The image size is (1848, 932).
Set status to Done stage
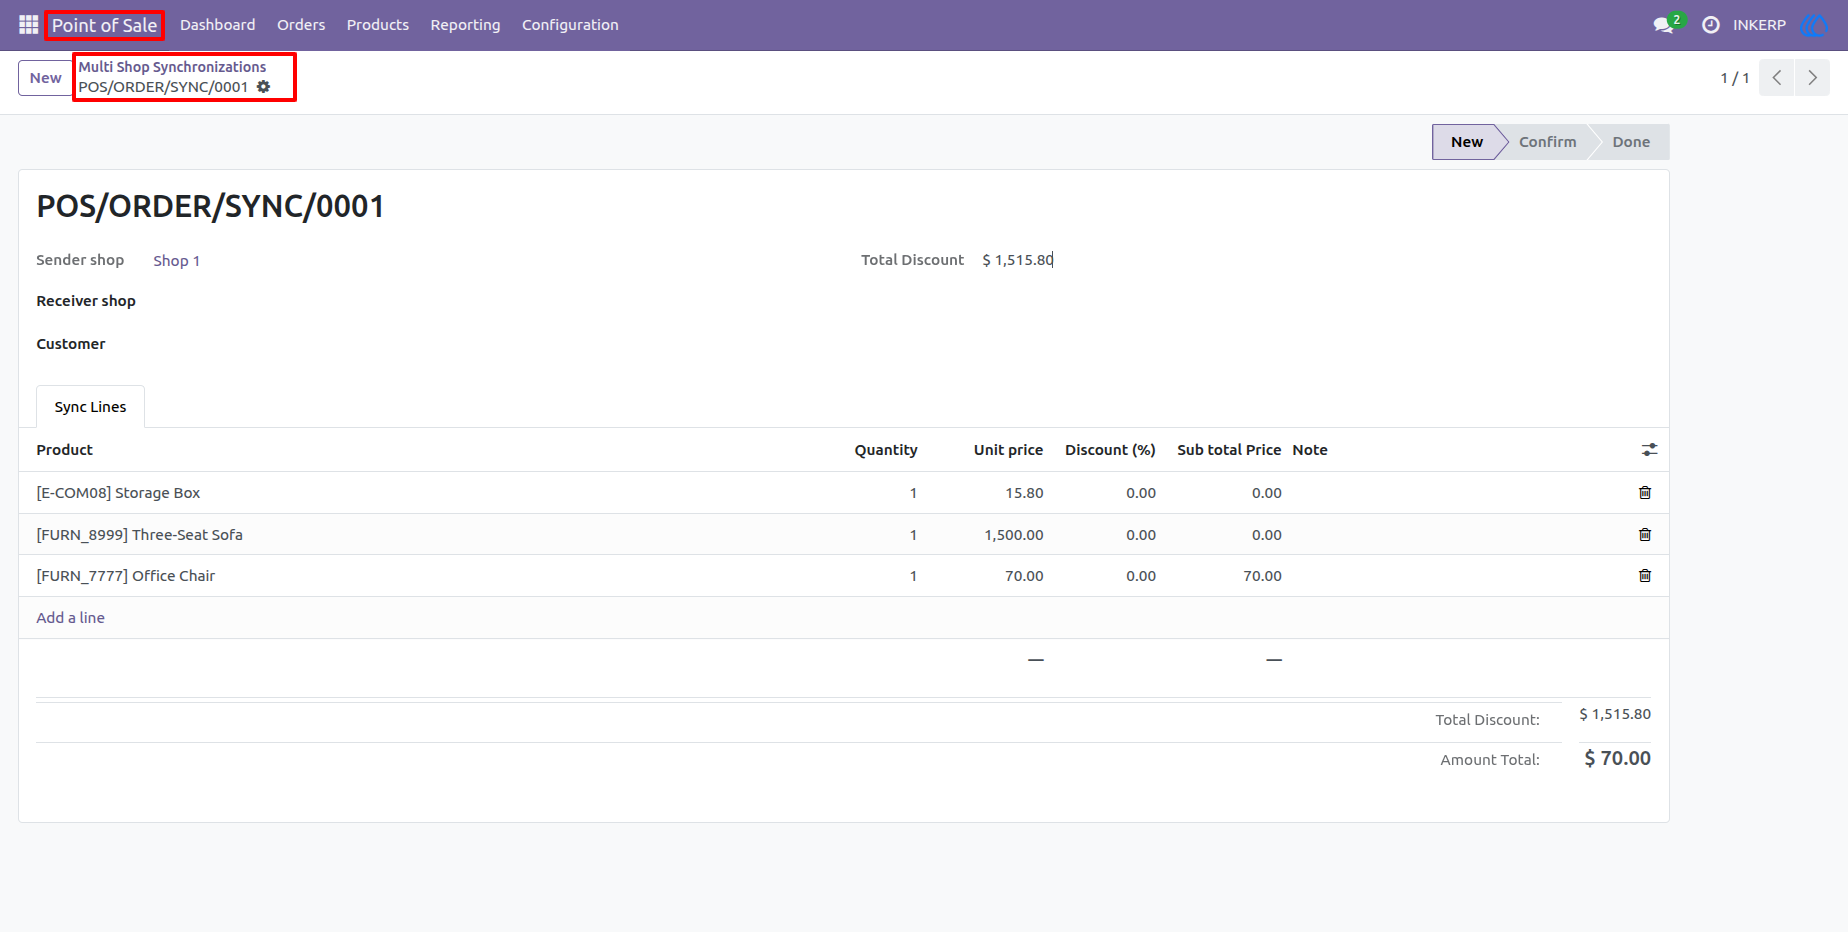coord(1631,142)
